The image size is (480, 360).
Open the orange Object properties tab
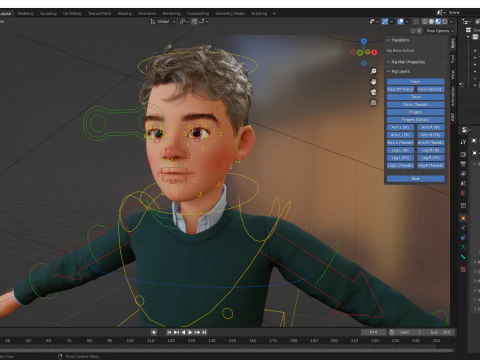463,218
